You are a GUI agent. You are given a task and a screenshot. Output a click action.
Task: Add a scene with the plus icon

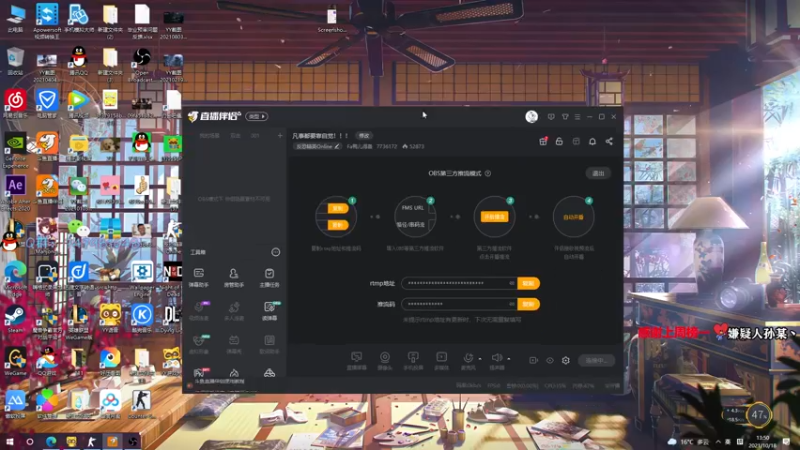tap(280, 136)
